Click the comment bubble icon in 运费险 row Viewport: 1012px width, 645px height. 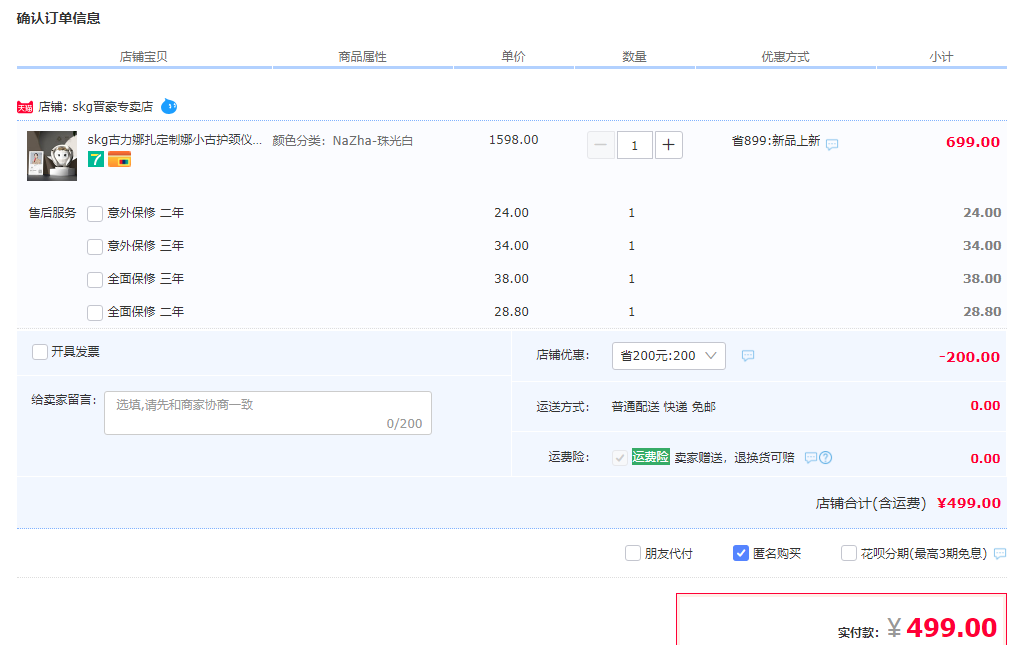pyautogui.click(x=811, y=458)
